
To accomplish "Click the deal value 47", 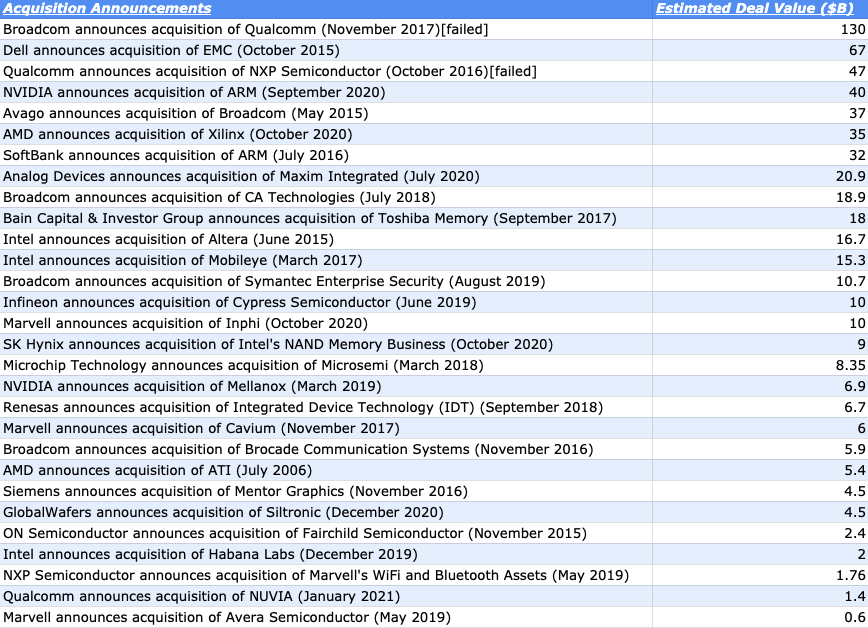I will [857, 71].
